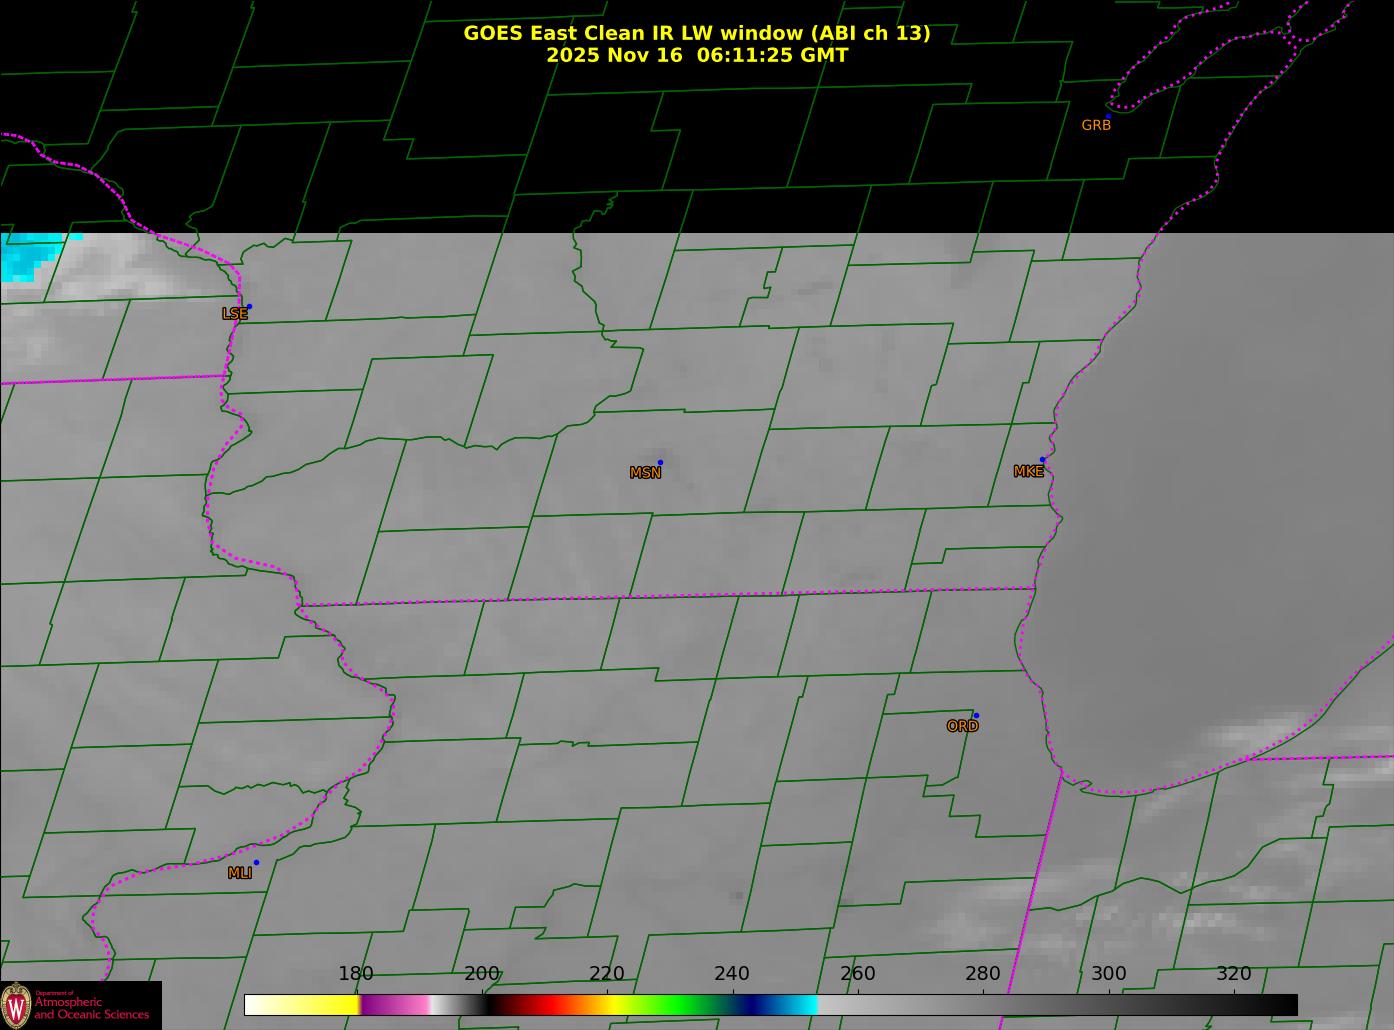Click the 200 value on the color scale
This screenshot has height=1030, width=1394.
482,974
